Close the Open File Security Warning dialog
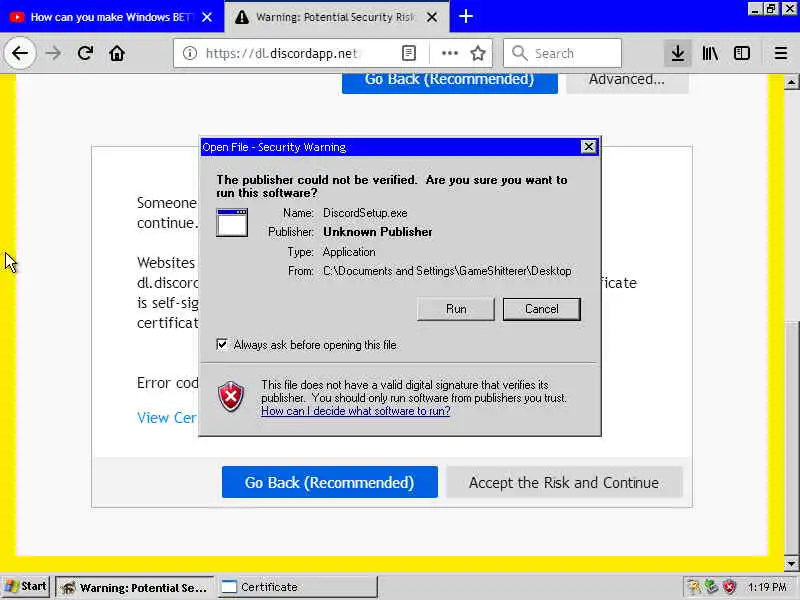Image resolution: width=800 pixels, height=600 pixels. click(588, 147)
